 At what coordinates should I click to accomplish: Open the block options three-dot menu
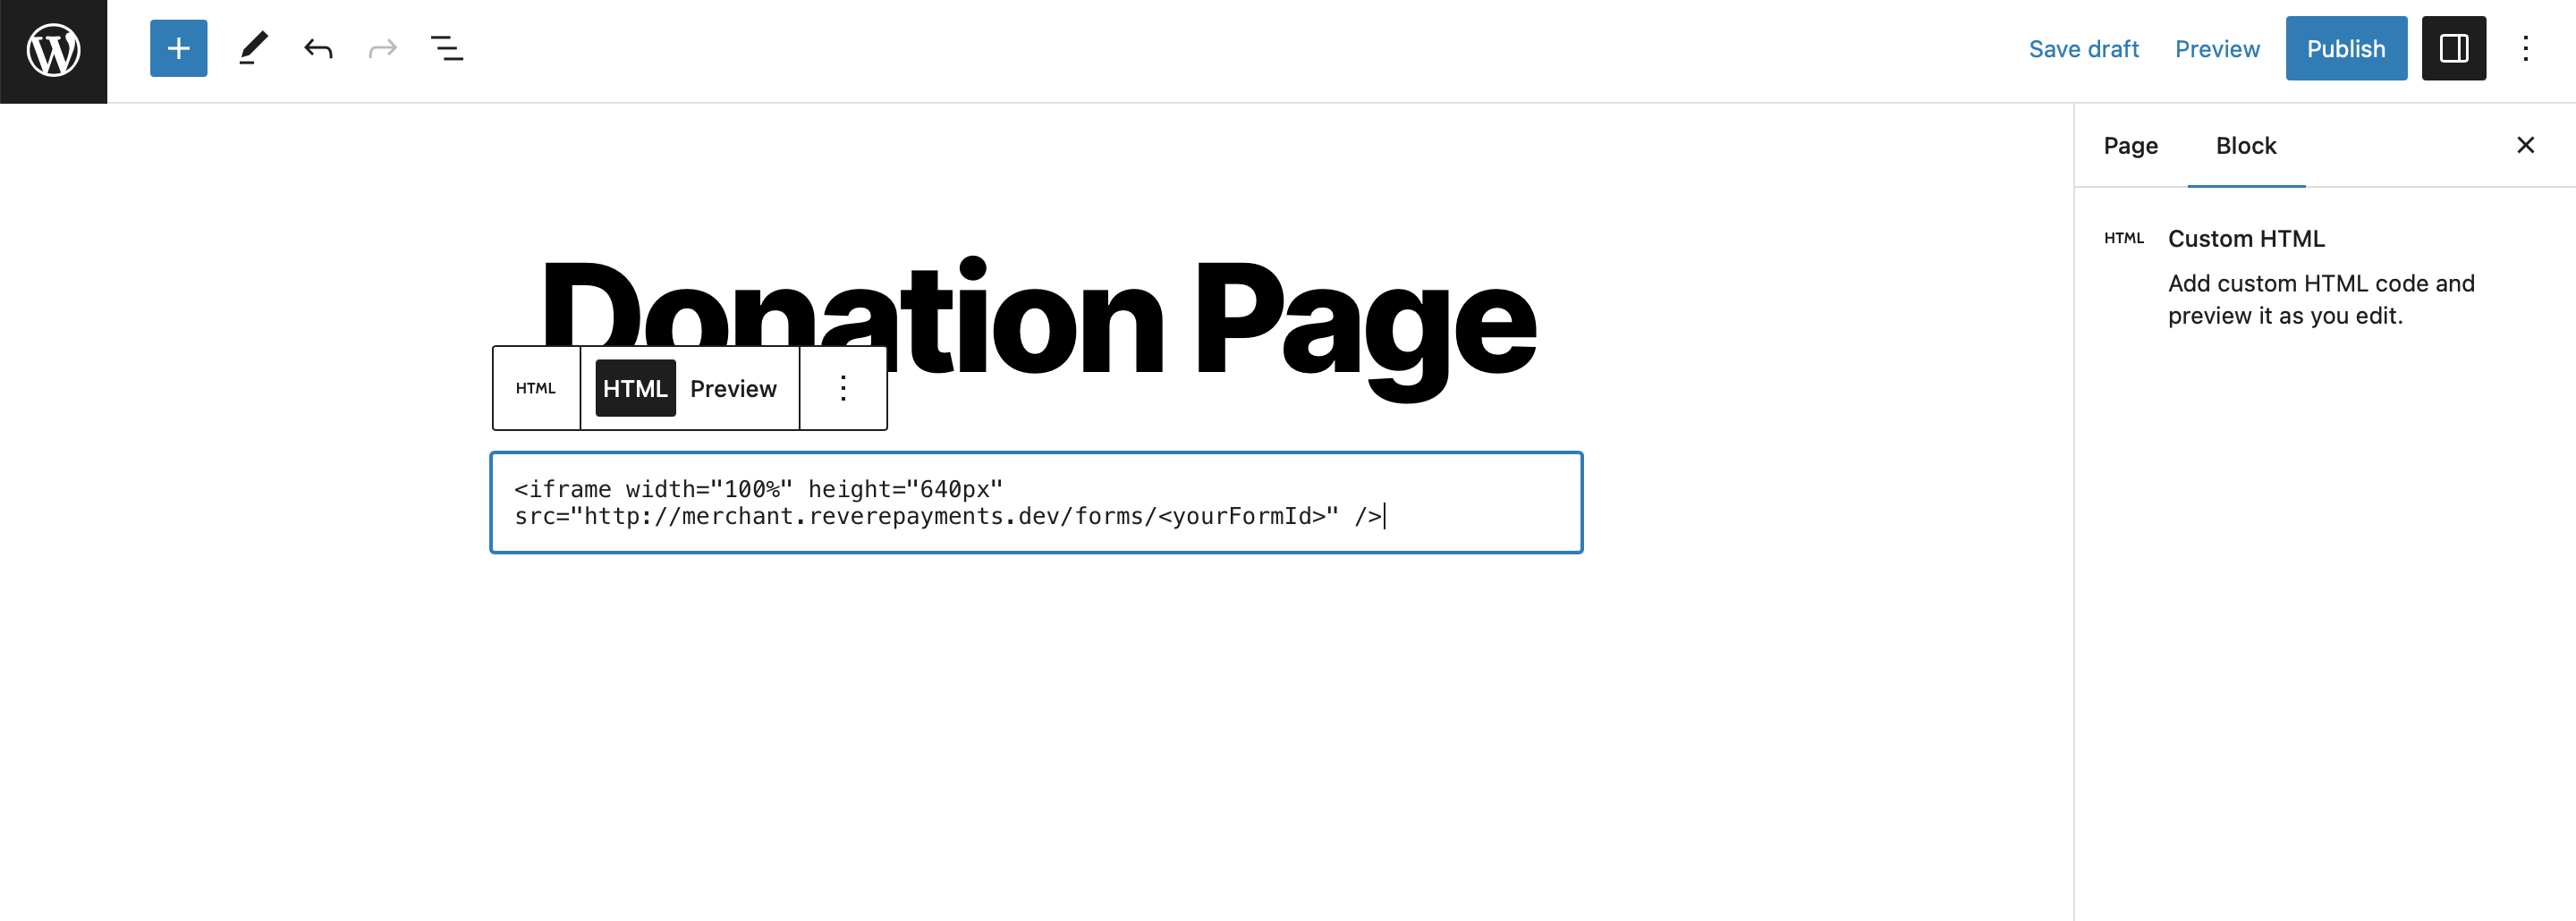(x=843, y=387)
